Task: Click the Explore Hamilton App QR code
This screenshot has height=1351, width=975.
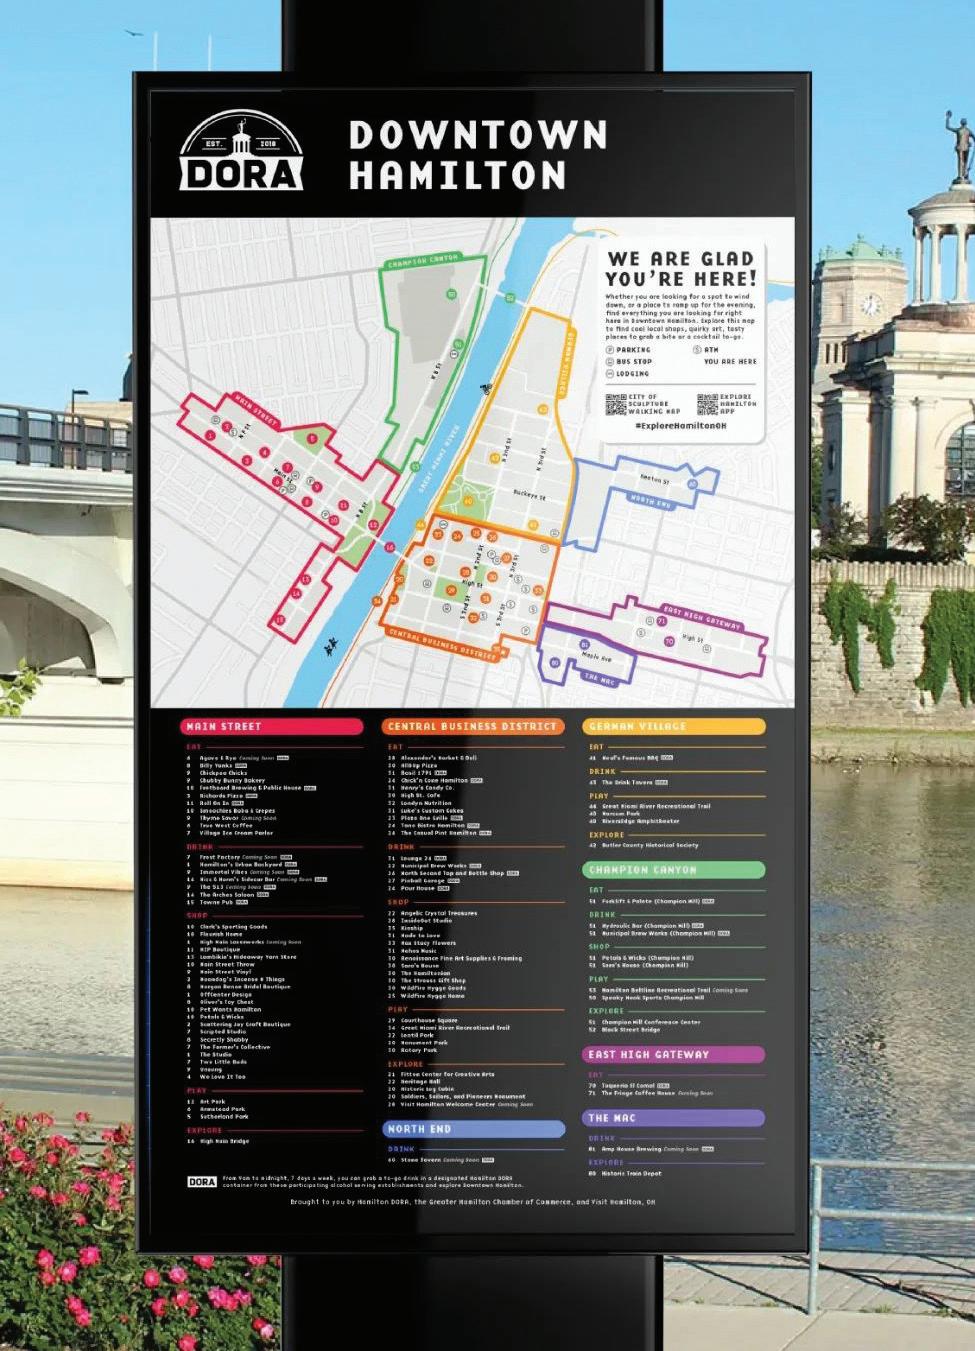Action: pos(707,404)
